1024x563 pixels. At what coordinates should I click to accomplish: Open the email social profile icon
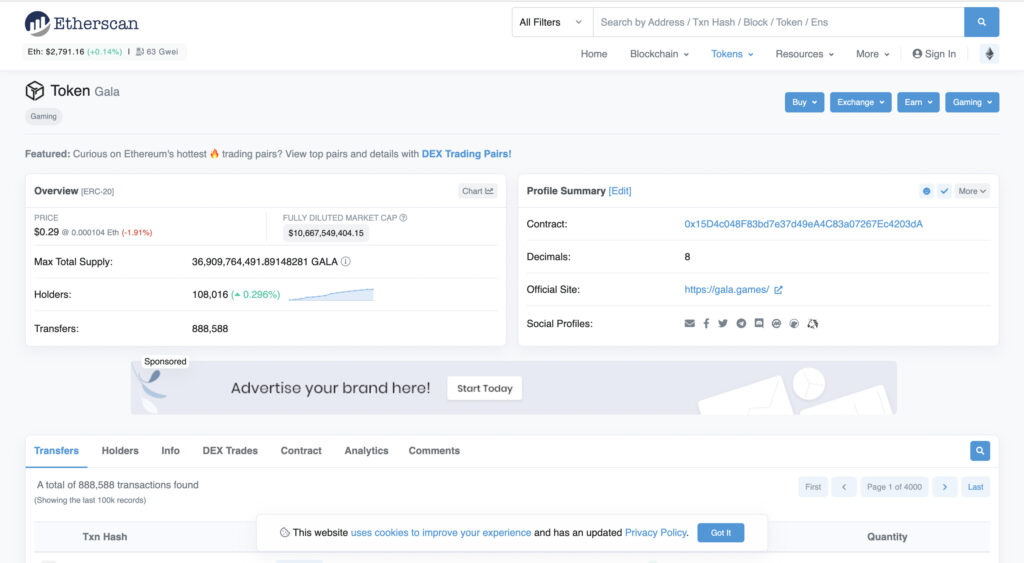click(x=689, y=323)
